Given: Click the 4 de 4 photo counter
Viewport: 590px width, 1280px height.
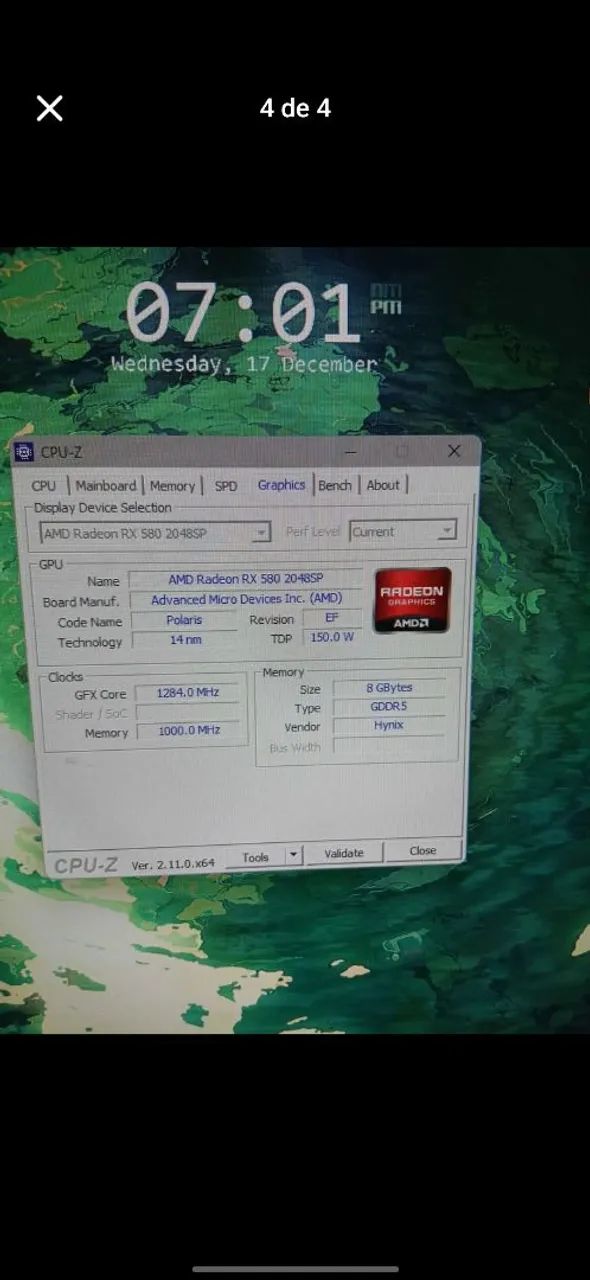Looking at the screenshot, I should tap(295, 108).
